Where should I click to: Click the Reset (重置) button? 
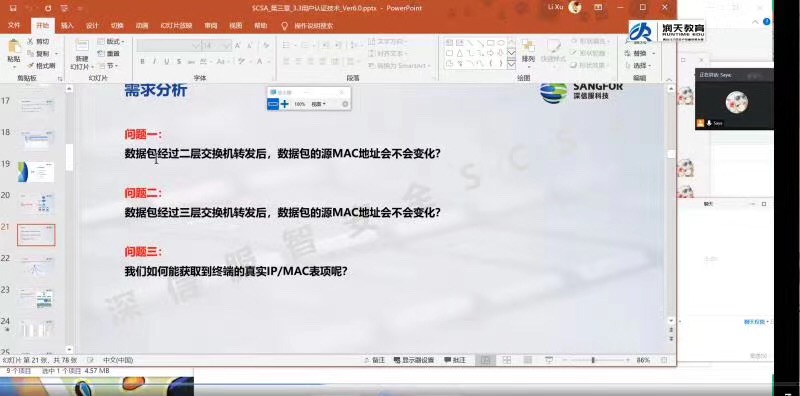pyautogui.click(x=109, y=54)
